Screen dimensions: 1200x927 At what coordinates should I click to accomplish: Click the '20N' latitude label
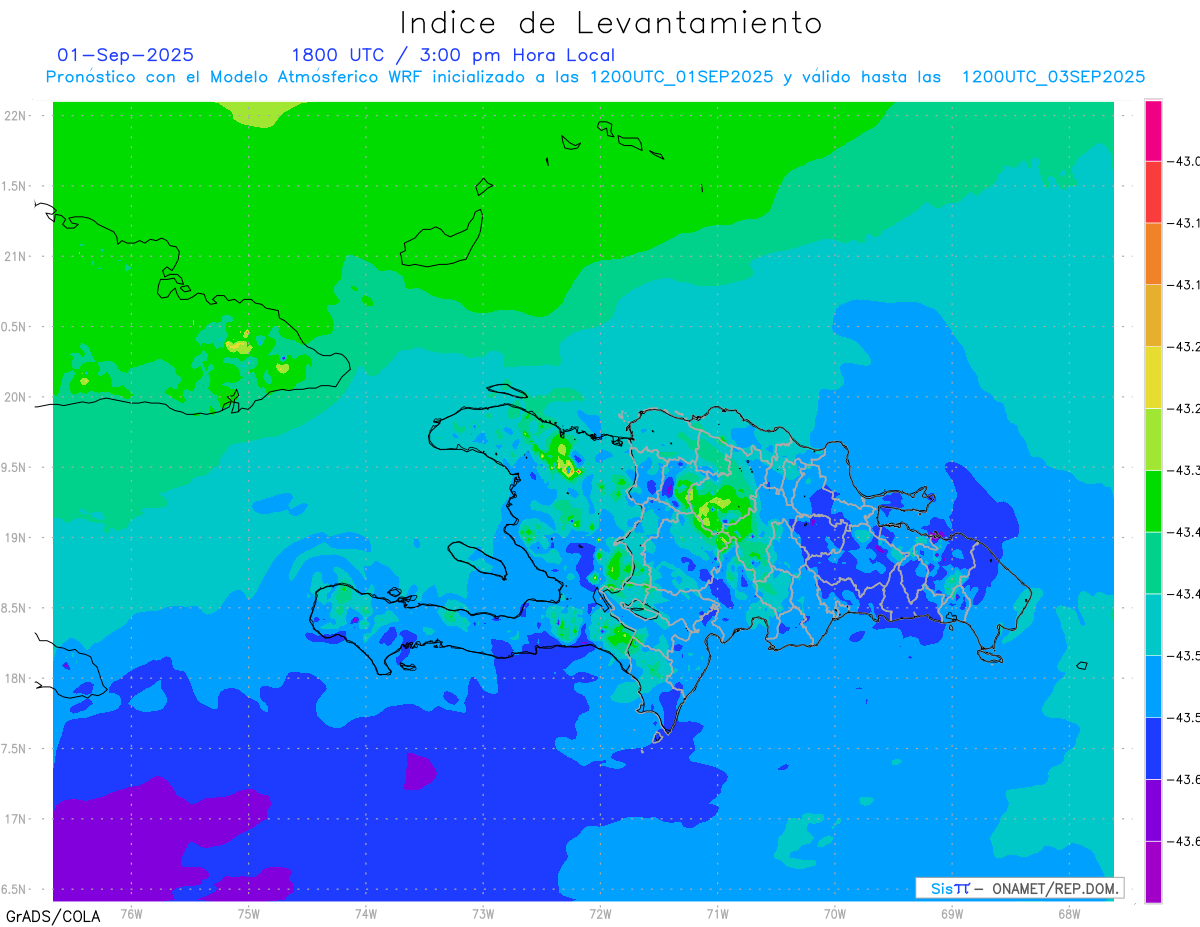15,397
